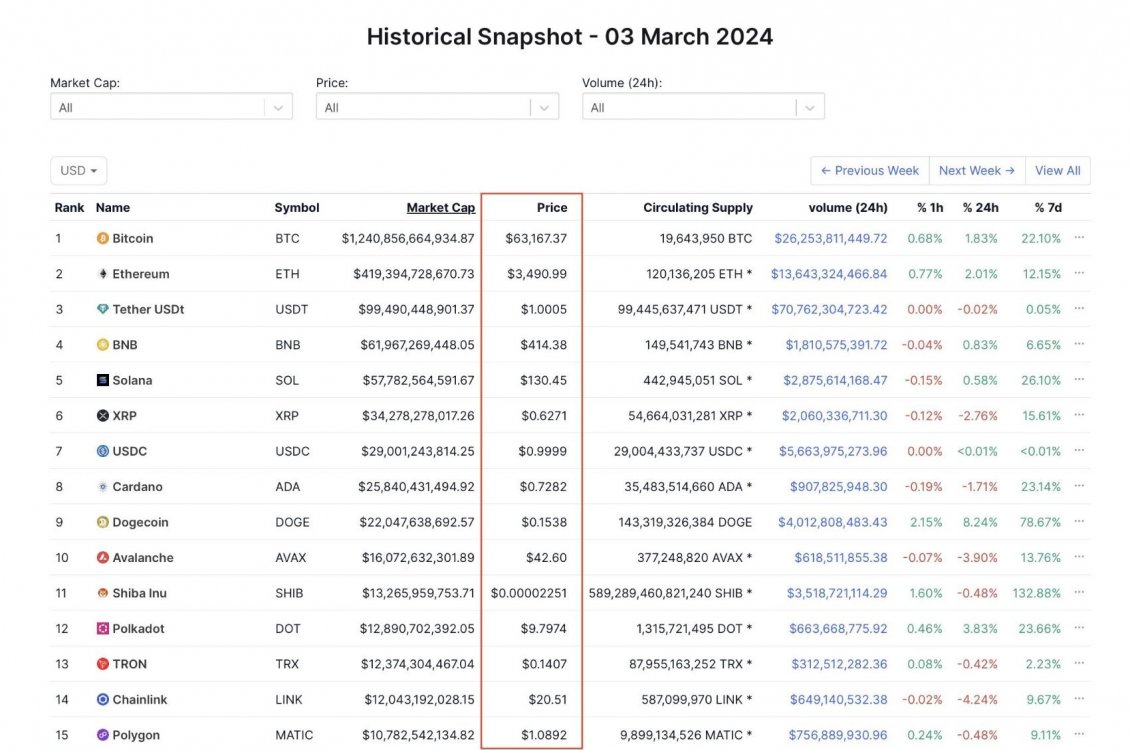1130x750 pixels.
Task: Sort table by Price column header
Action: pyautogui.click(x=551, y=208)
